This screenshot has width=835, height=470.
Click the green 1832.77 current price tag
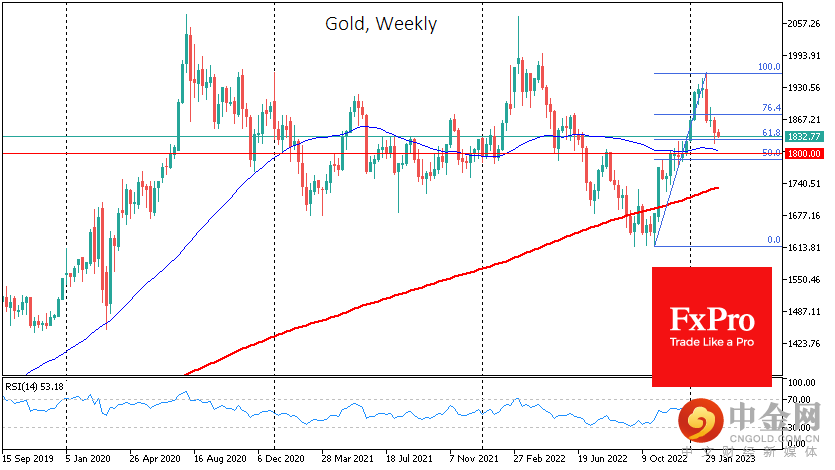click(803, 136)
